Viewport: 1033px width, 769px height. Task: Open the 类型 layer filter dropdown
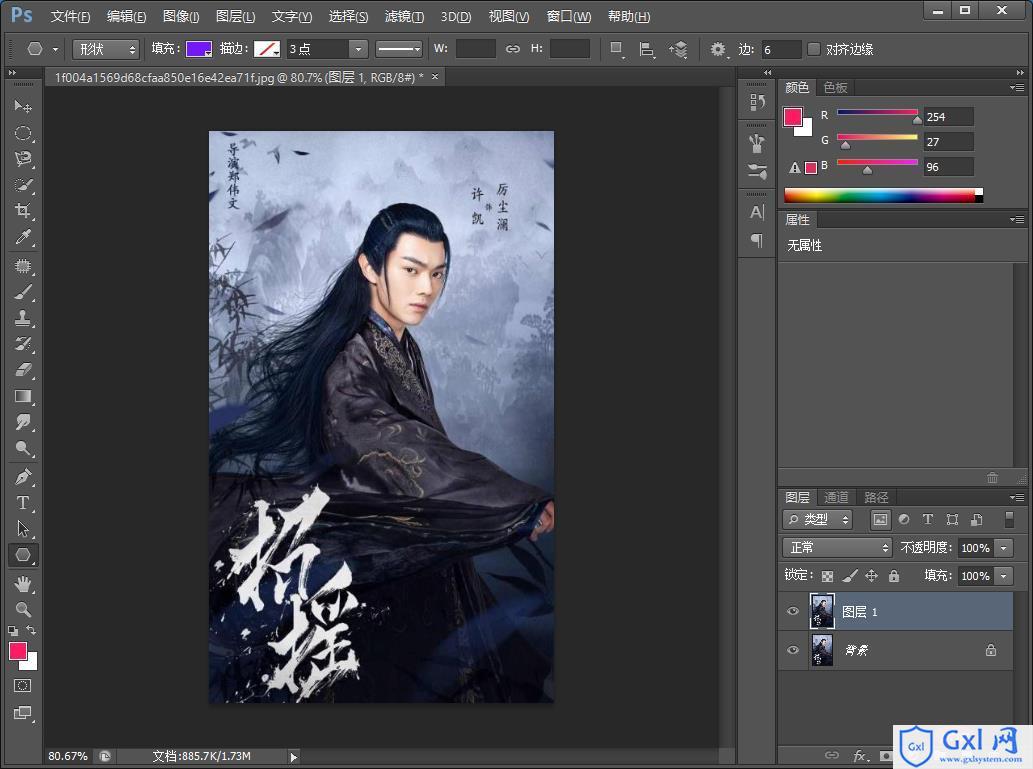tap(818, 519)
